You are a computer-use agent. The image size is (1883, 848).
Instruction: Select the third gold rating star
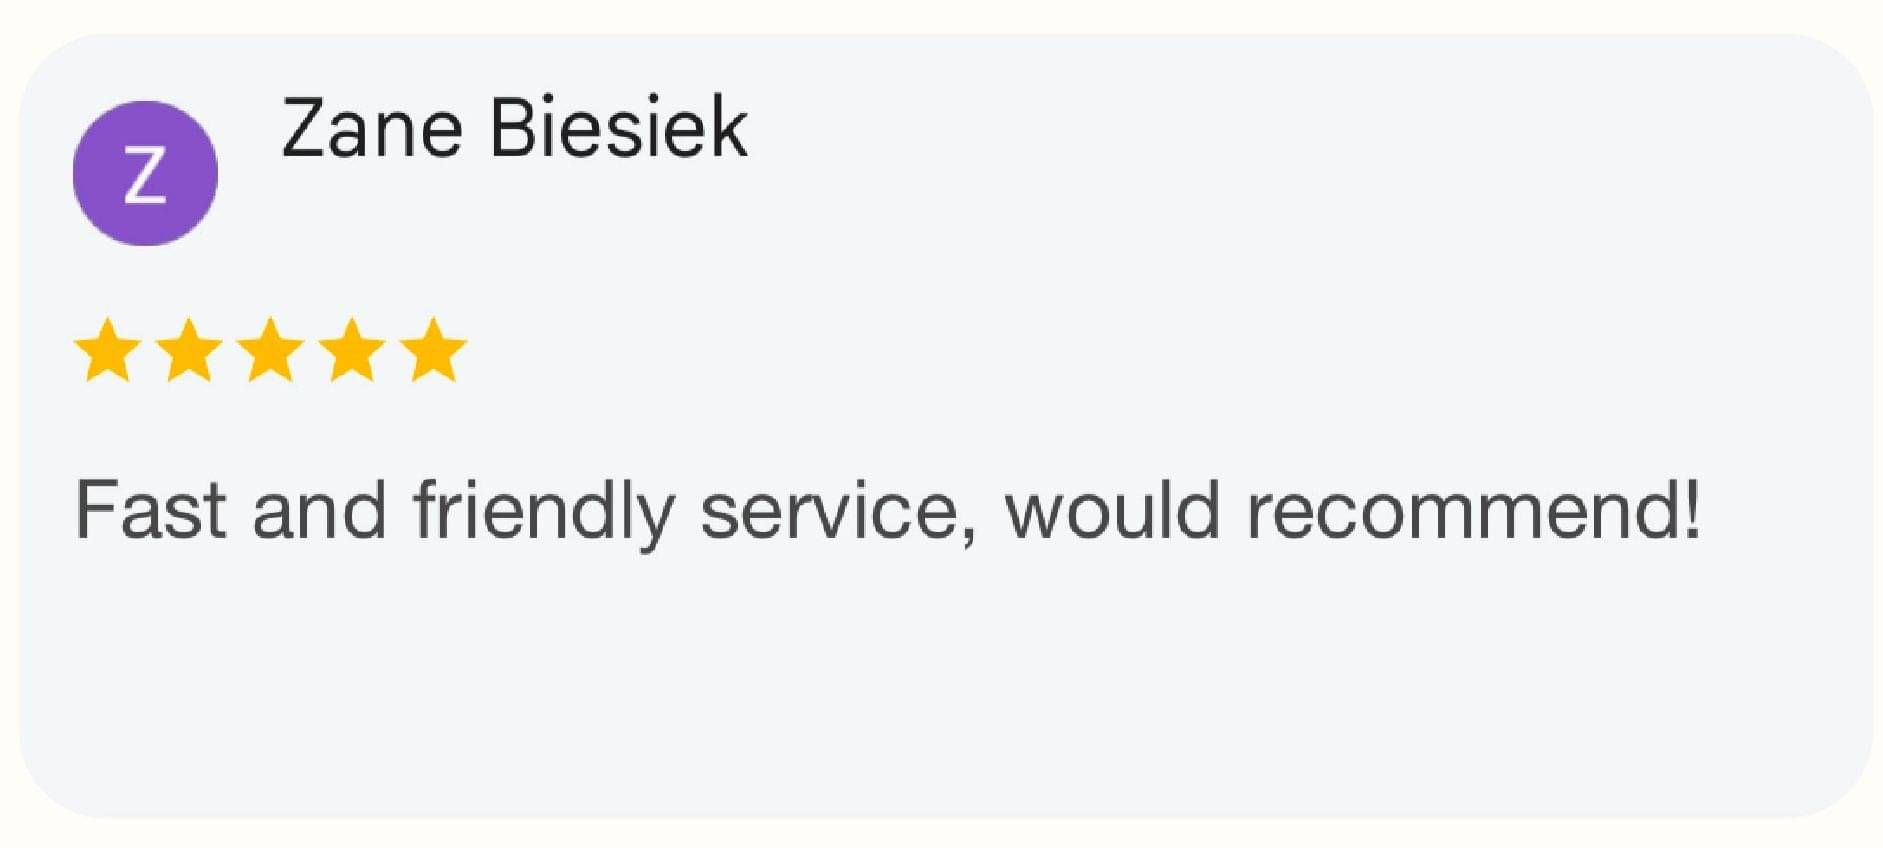[271, 351]
